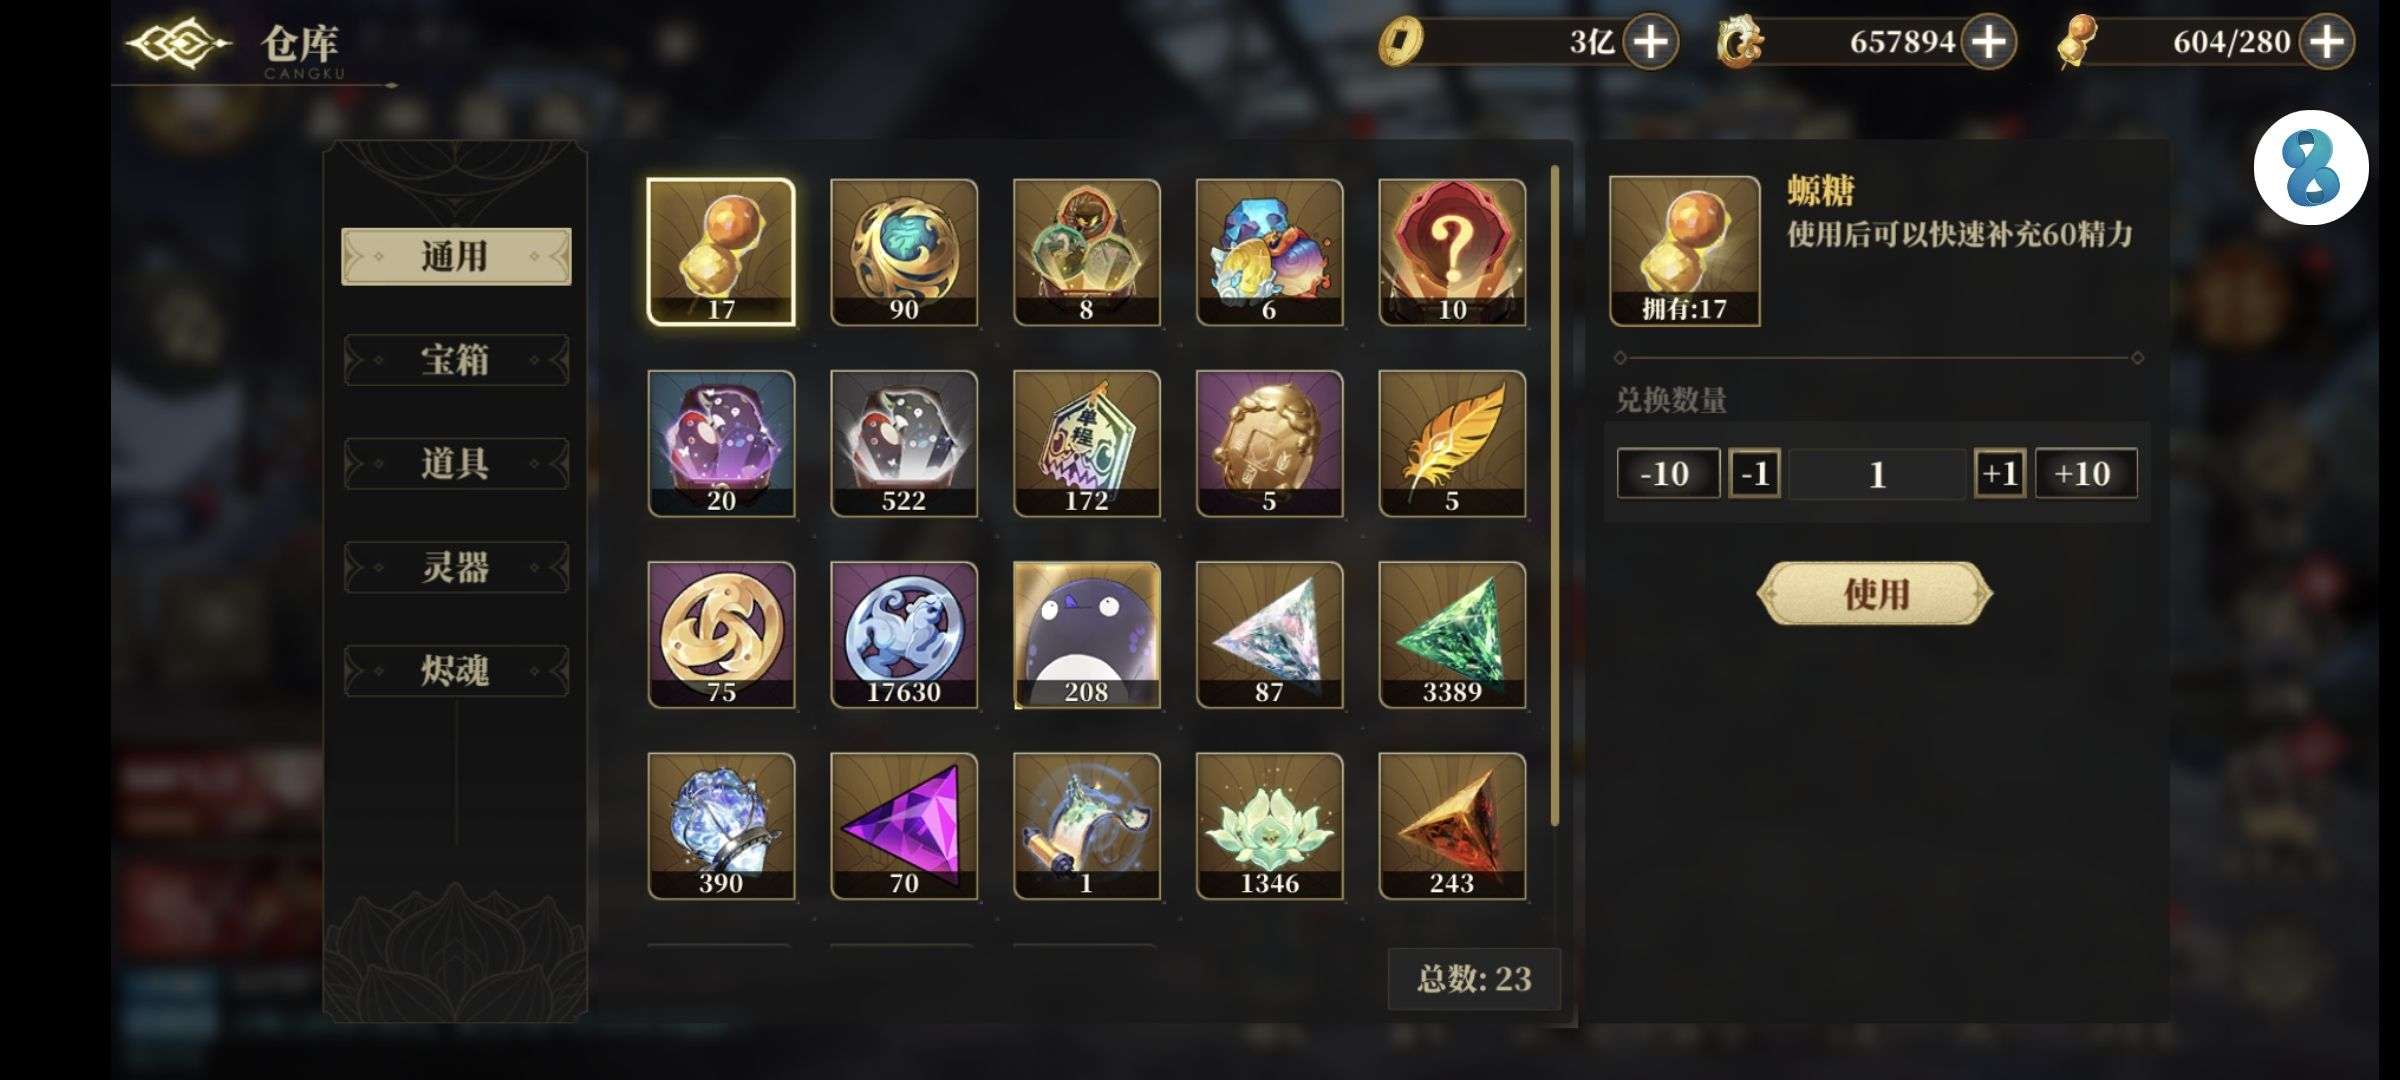Switch to the 灵器 tab

tap(456, 567)
